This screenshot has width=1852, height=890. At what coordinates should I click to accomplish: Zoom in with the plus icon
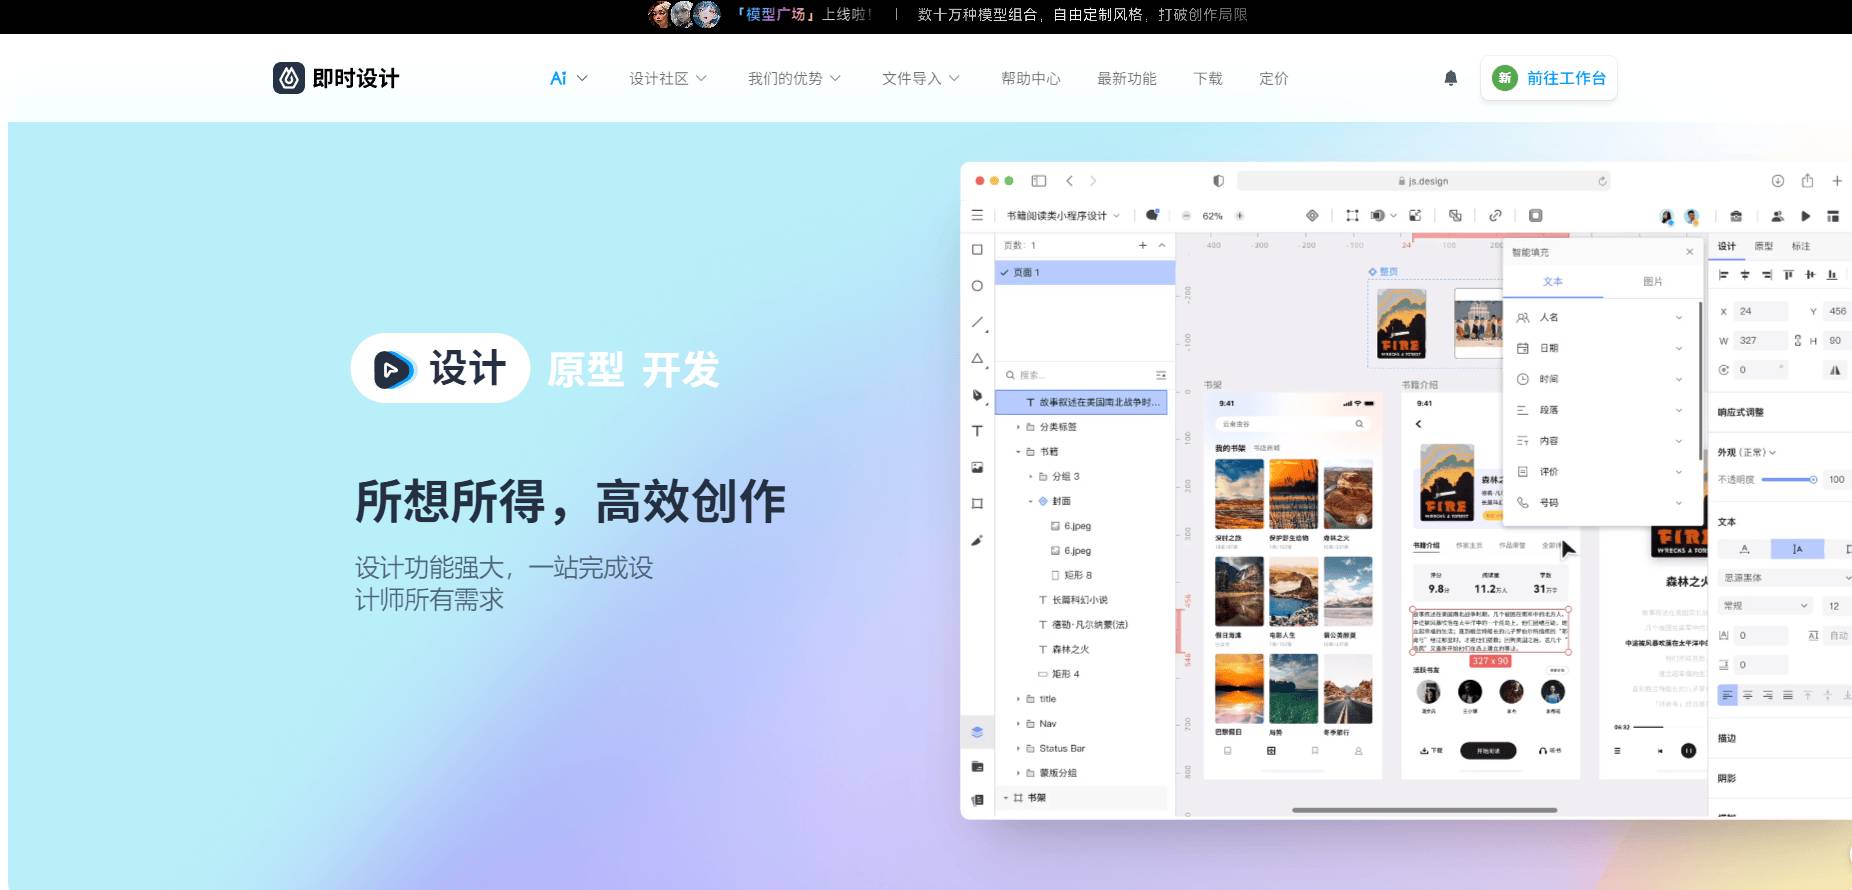(1240, 215)
